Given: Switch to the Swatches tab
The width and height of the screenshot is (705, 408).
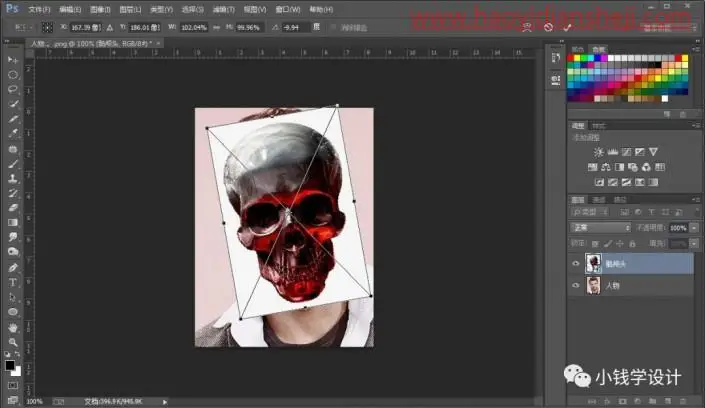Looking at the screenshot, I should pos(598,49).
